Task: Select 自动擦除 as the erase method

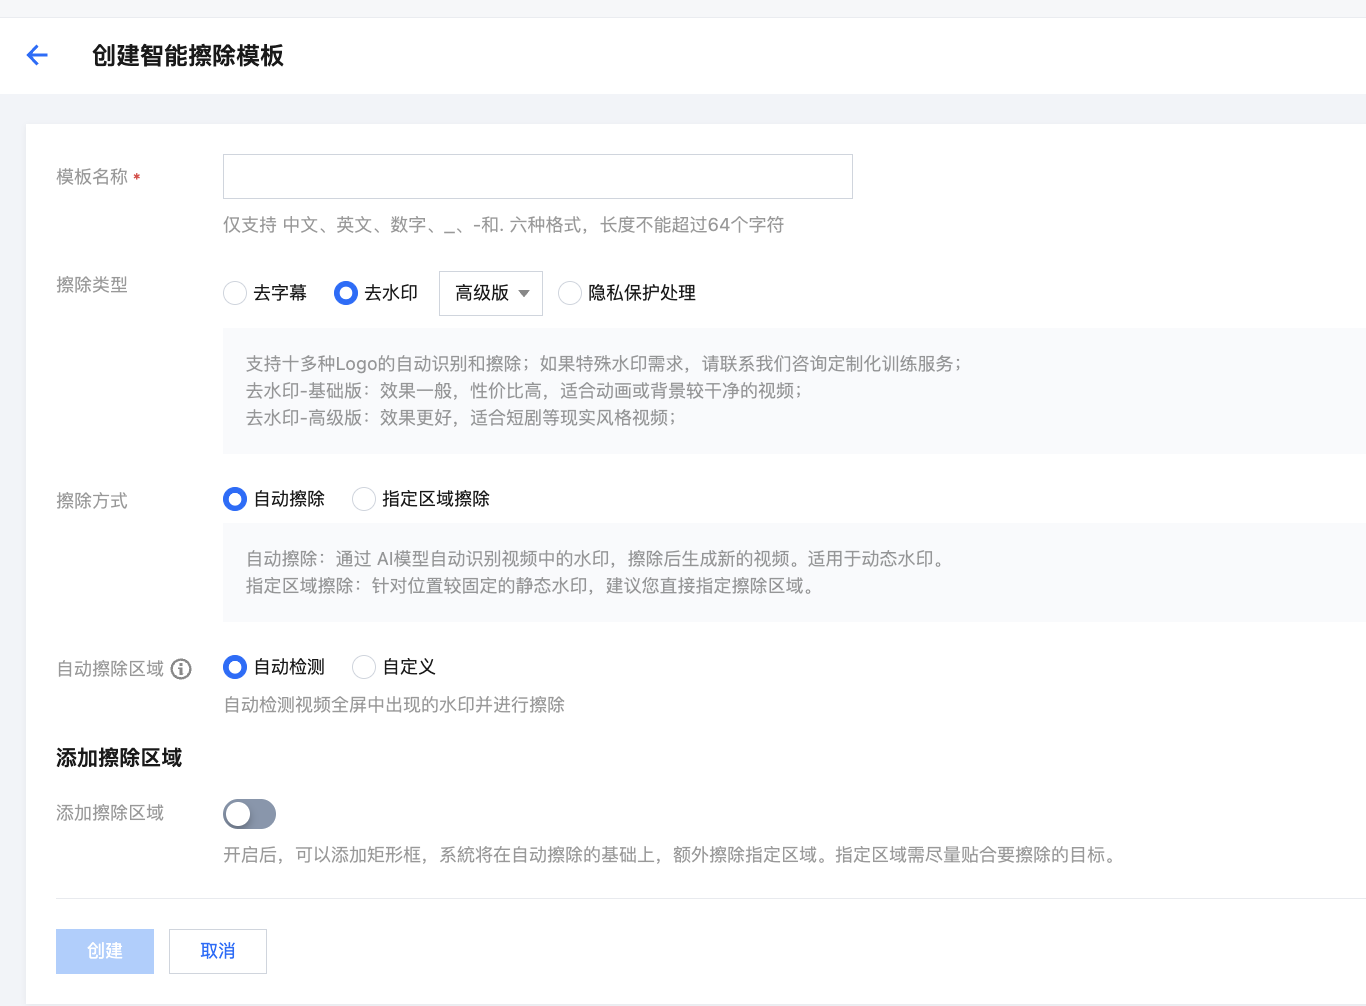Action: tap(235, 499)
